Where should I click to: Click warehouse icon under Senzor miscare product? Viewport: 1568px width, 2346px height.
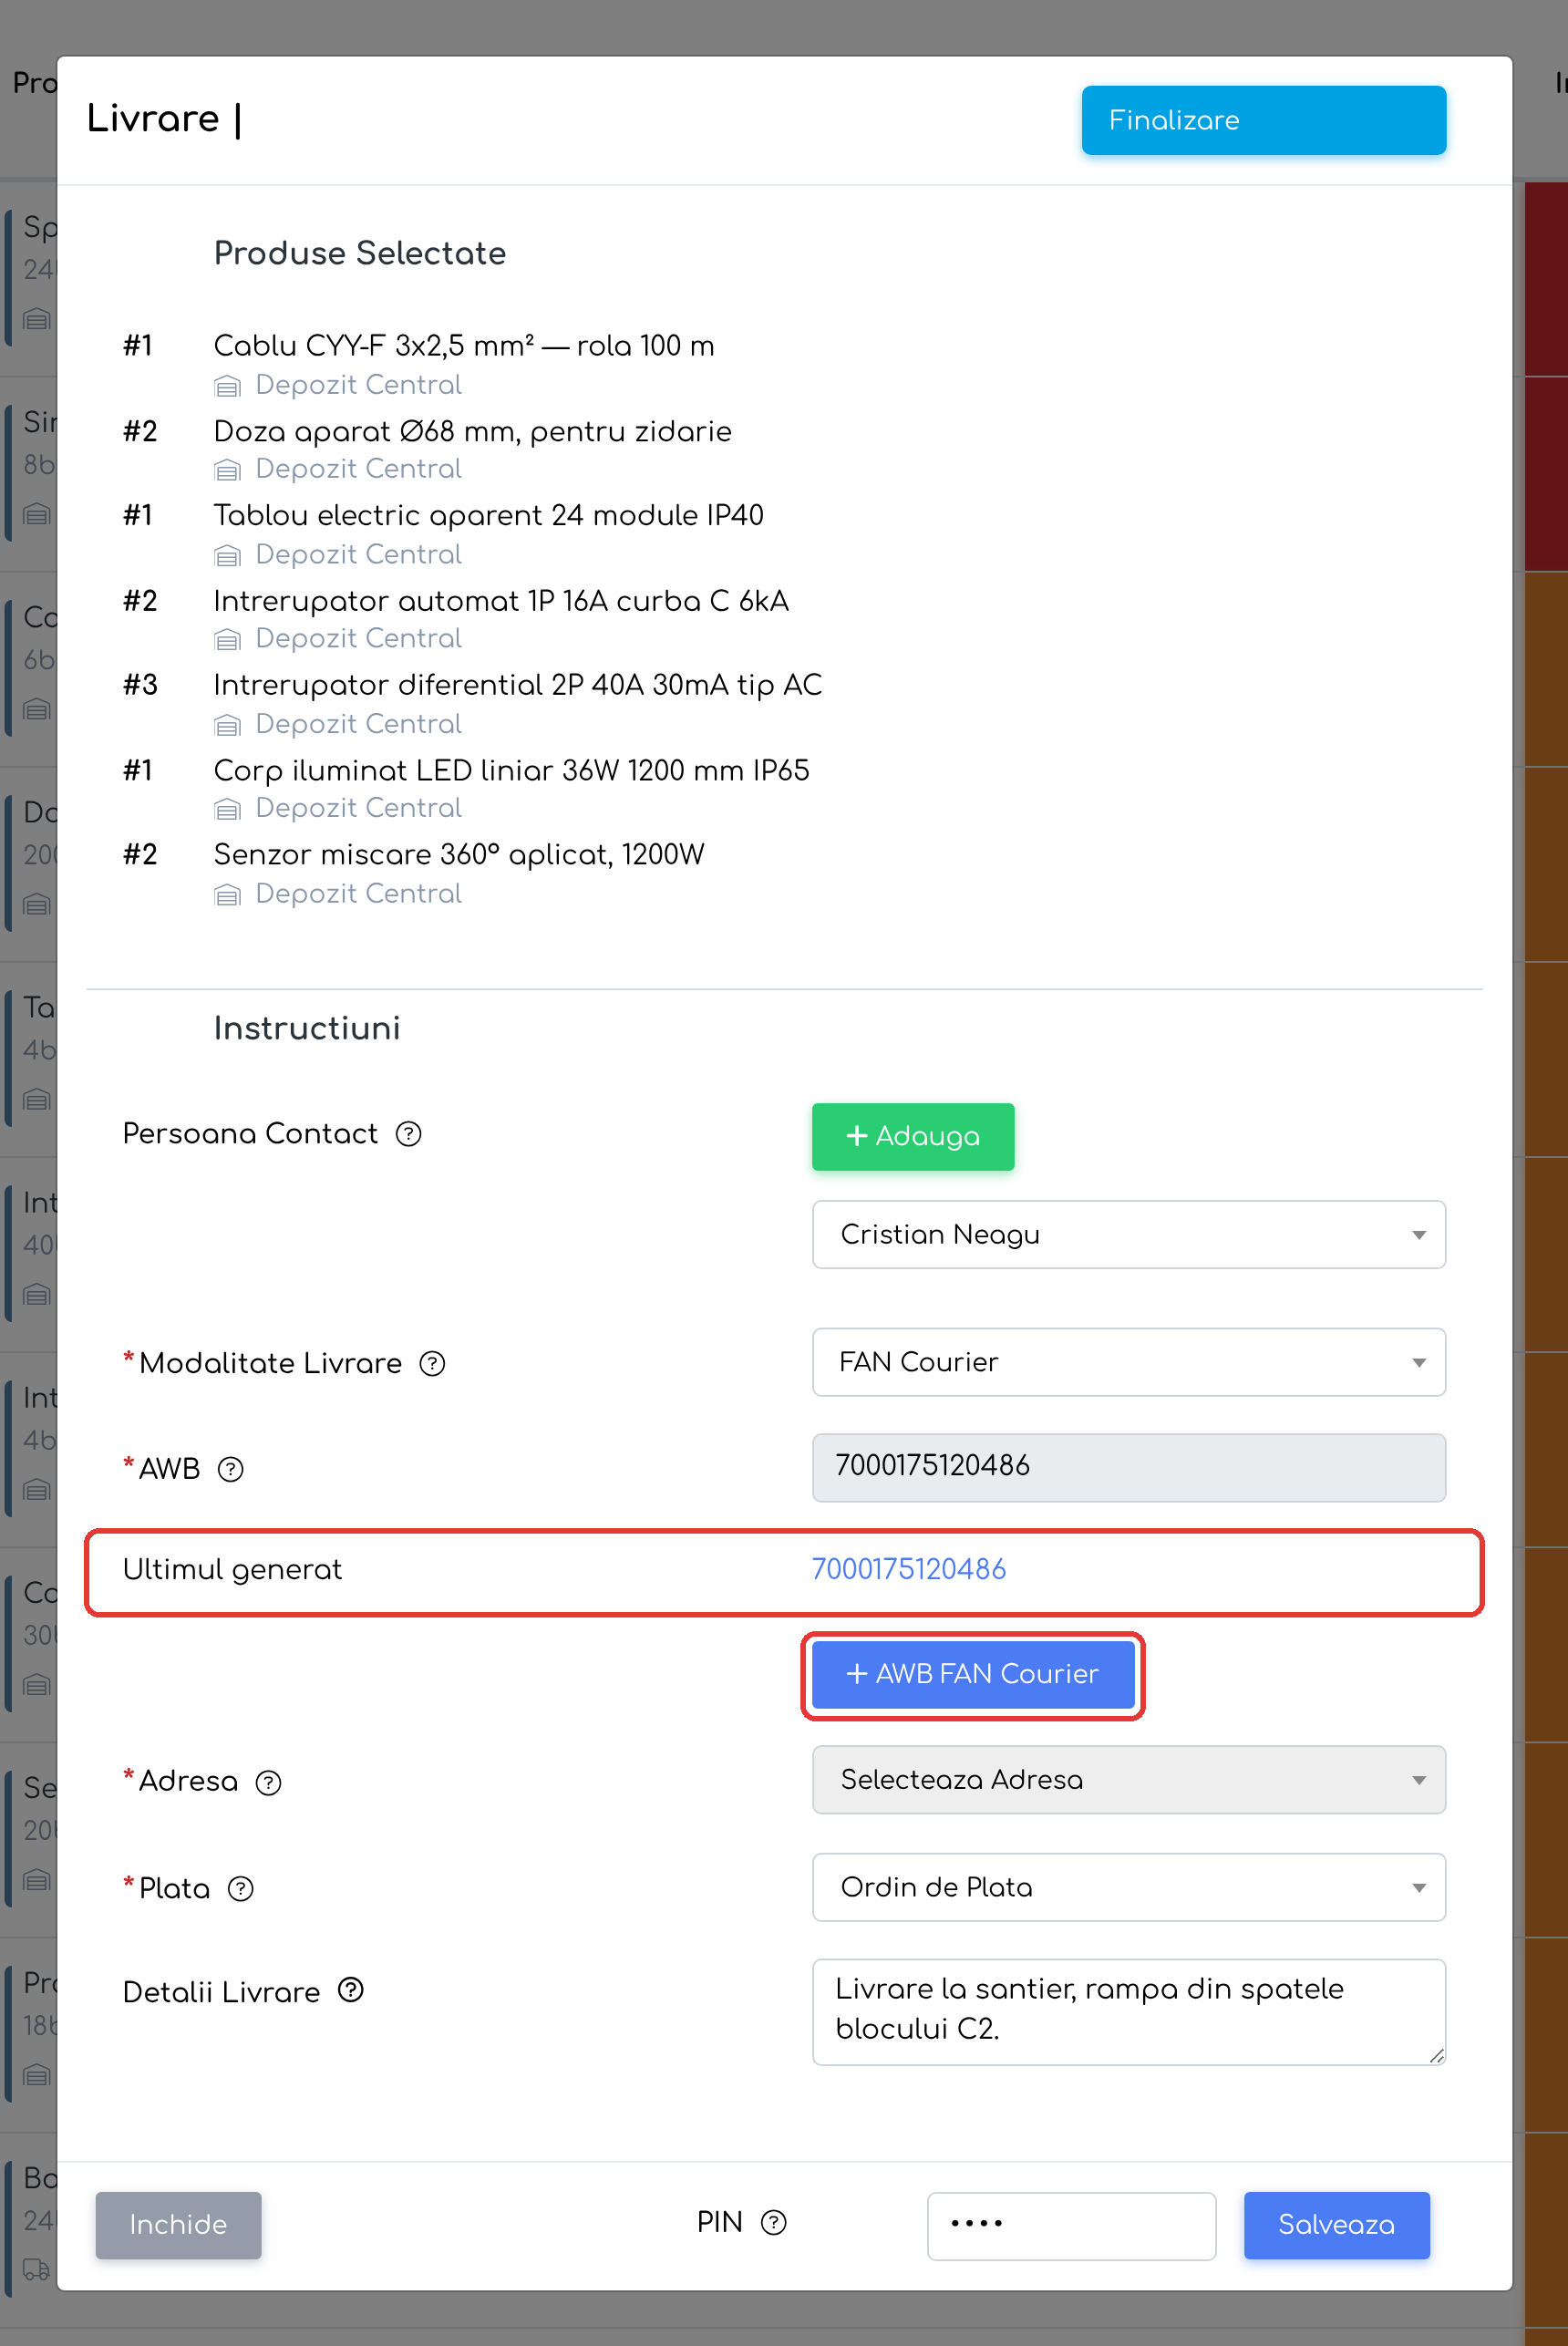228,895
